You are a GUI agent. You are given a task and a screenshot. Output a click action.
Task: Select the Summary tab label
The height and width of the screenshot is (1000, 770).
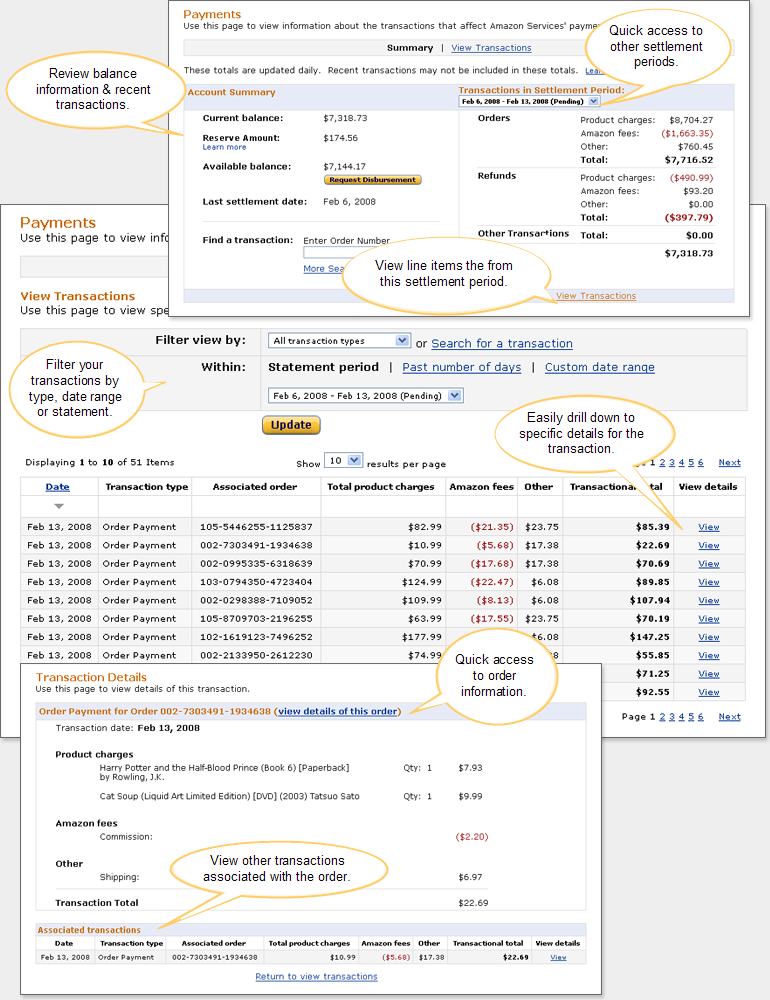[x=410, y=48]
